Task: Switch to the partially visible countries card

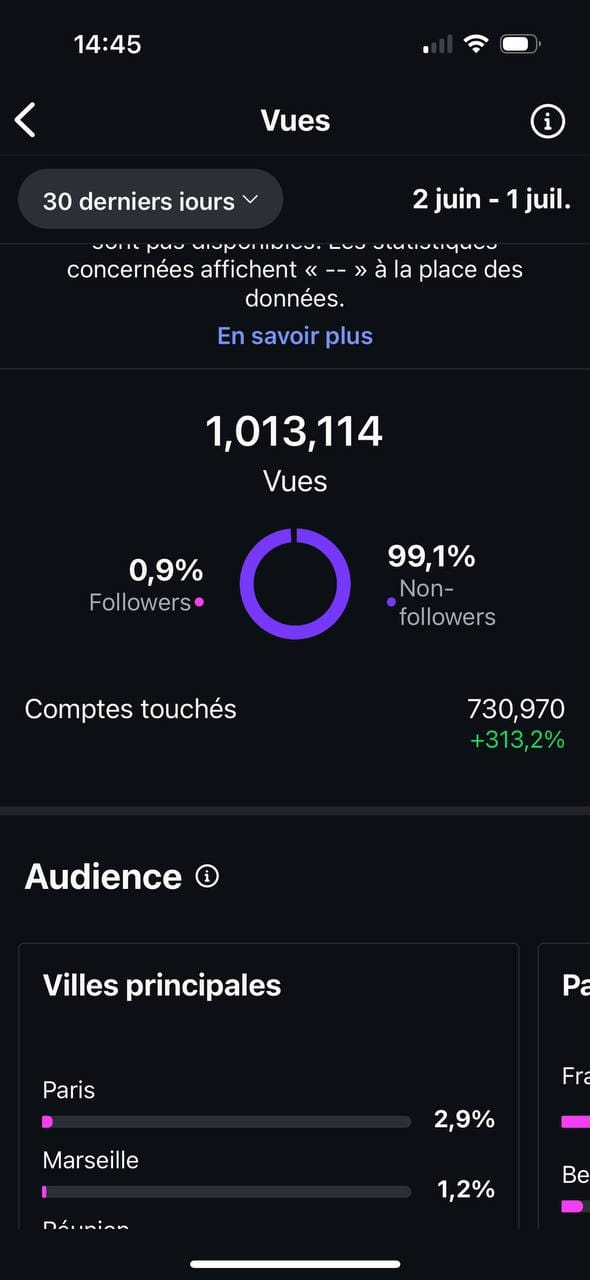Action: click(x=564, y=1086)
